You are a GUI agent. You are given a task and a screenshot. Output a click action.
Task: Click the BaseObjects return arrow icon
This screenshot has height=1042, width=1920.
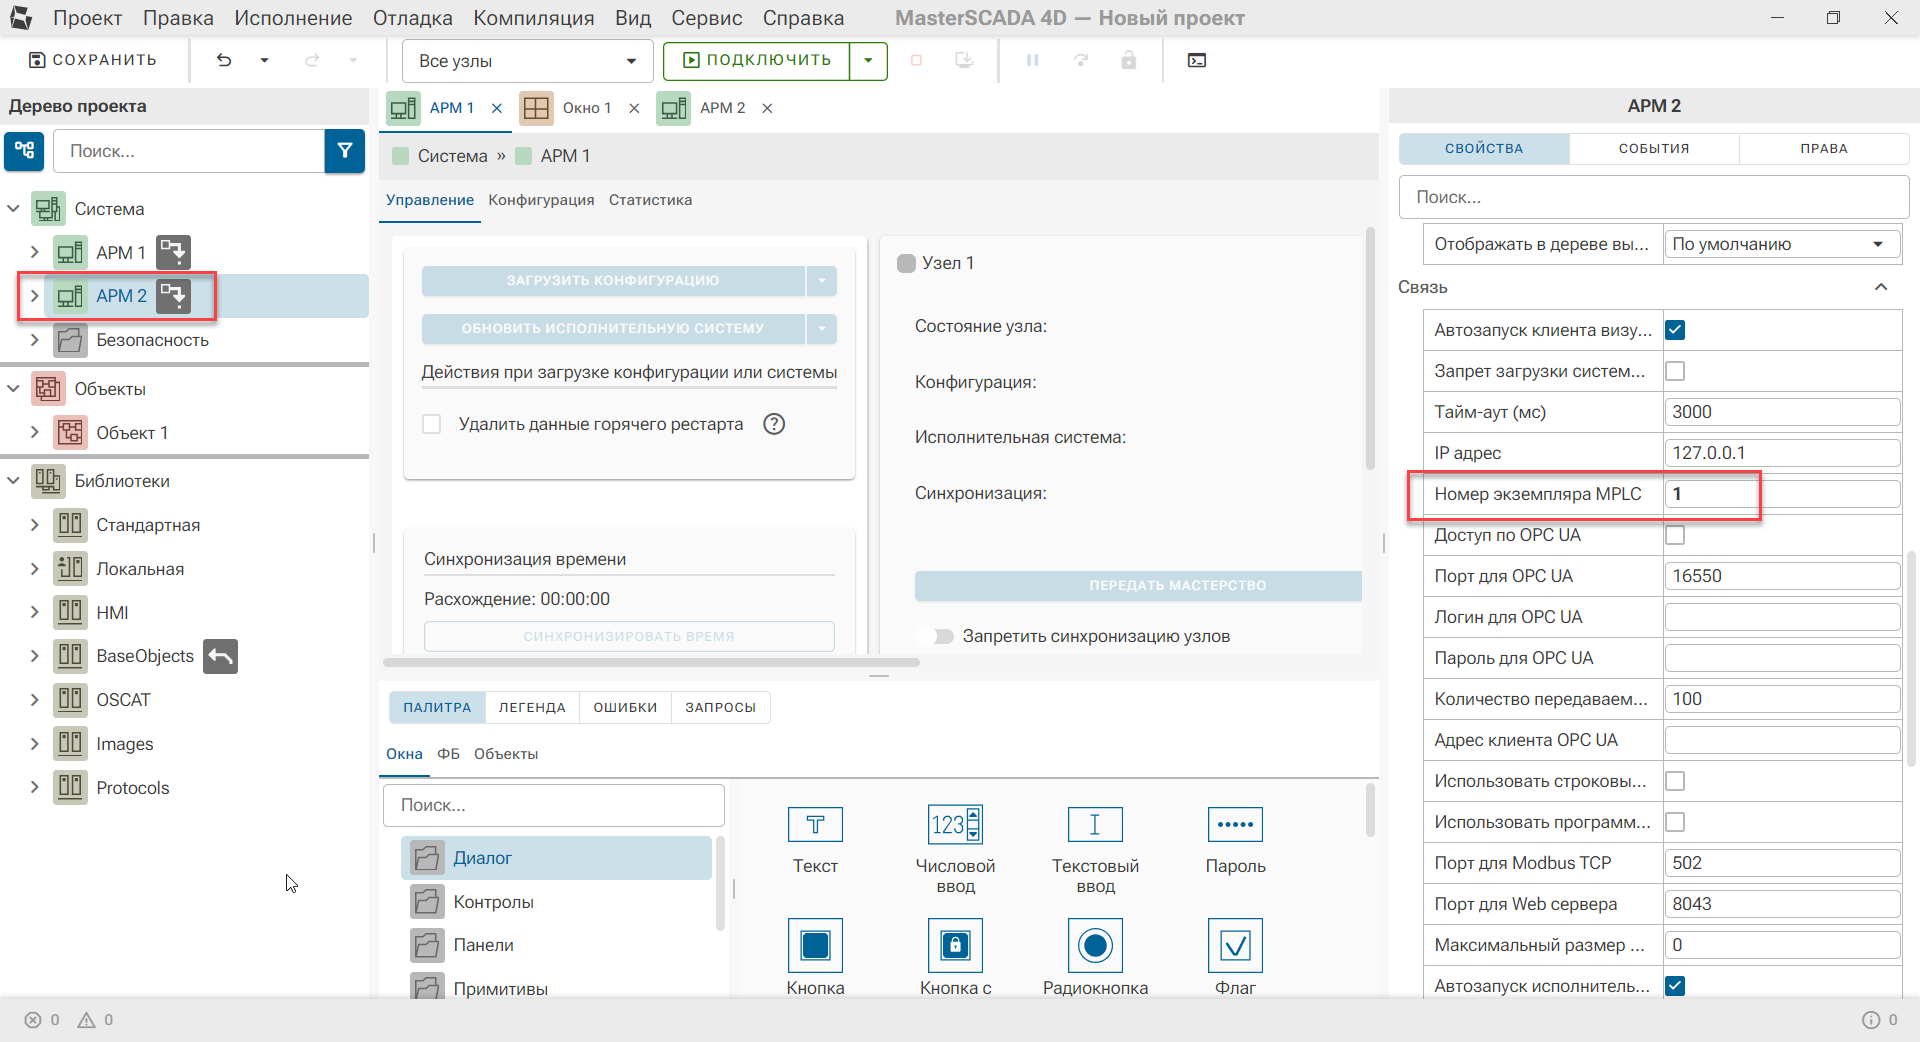(x=221, y=656)
